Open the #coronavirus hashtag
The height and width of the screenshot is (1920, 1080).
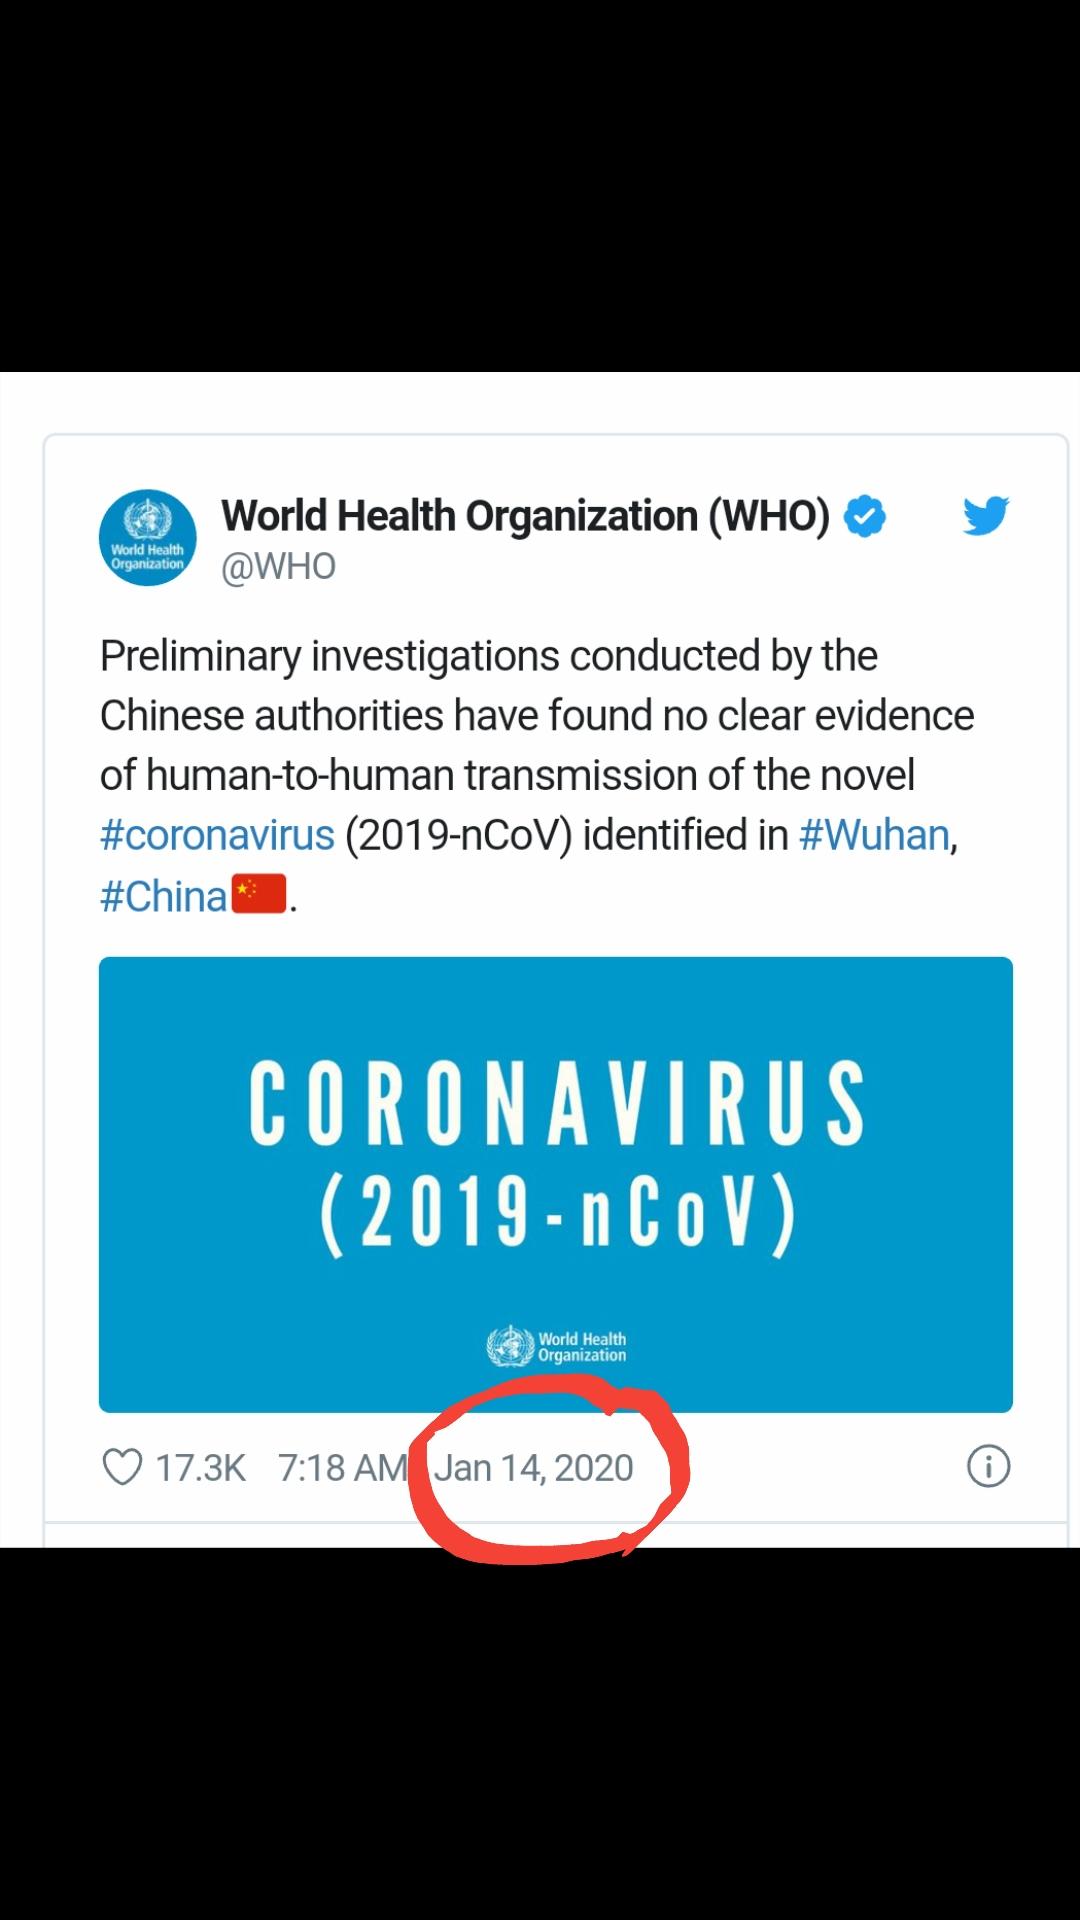[217, 835]
